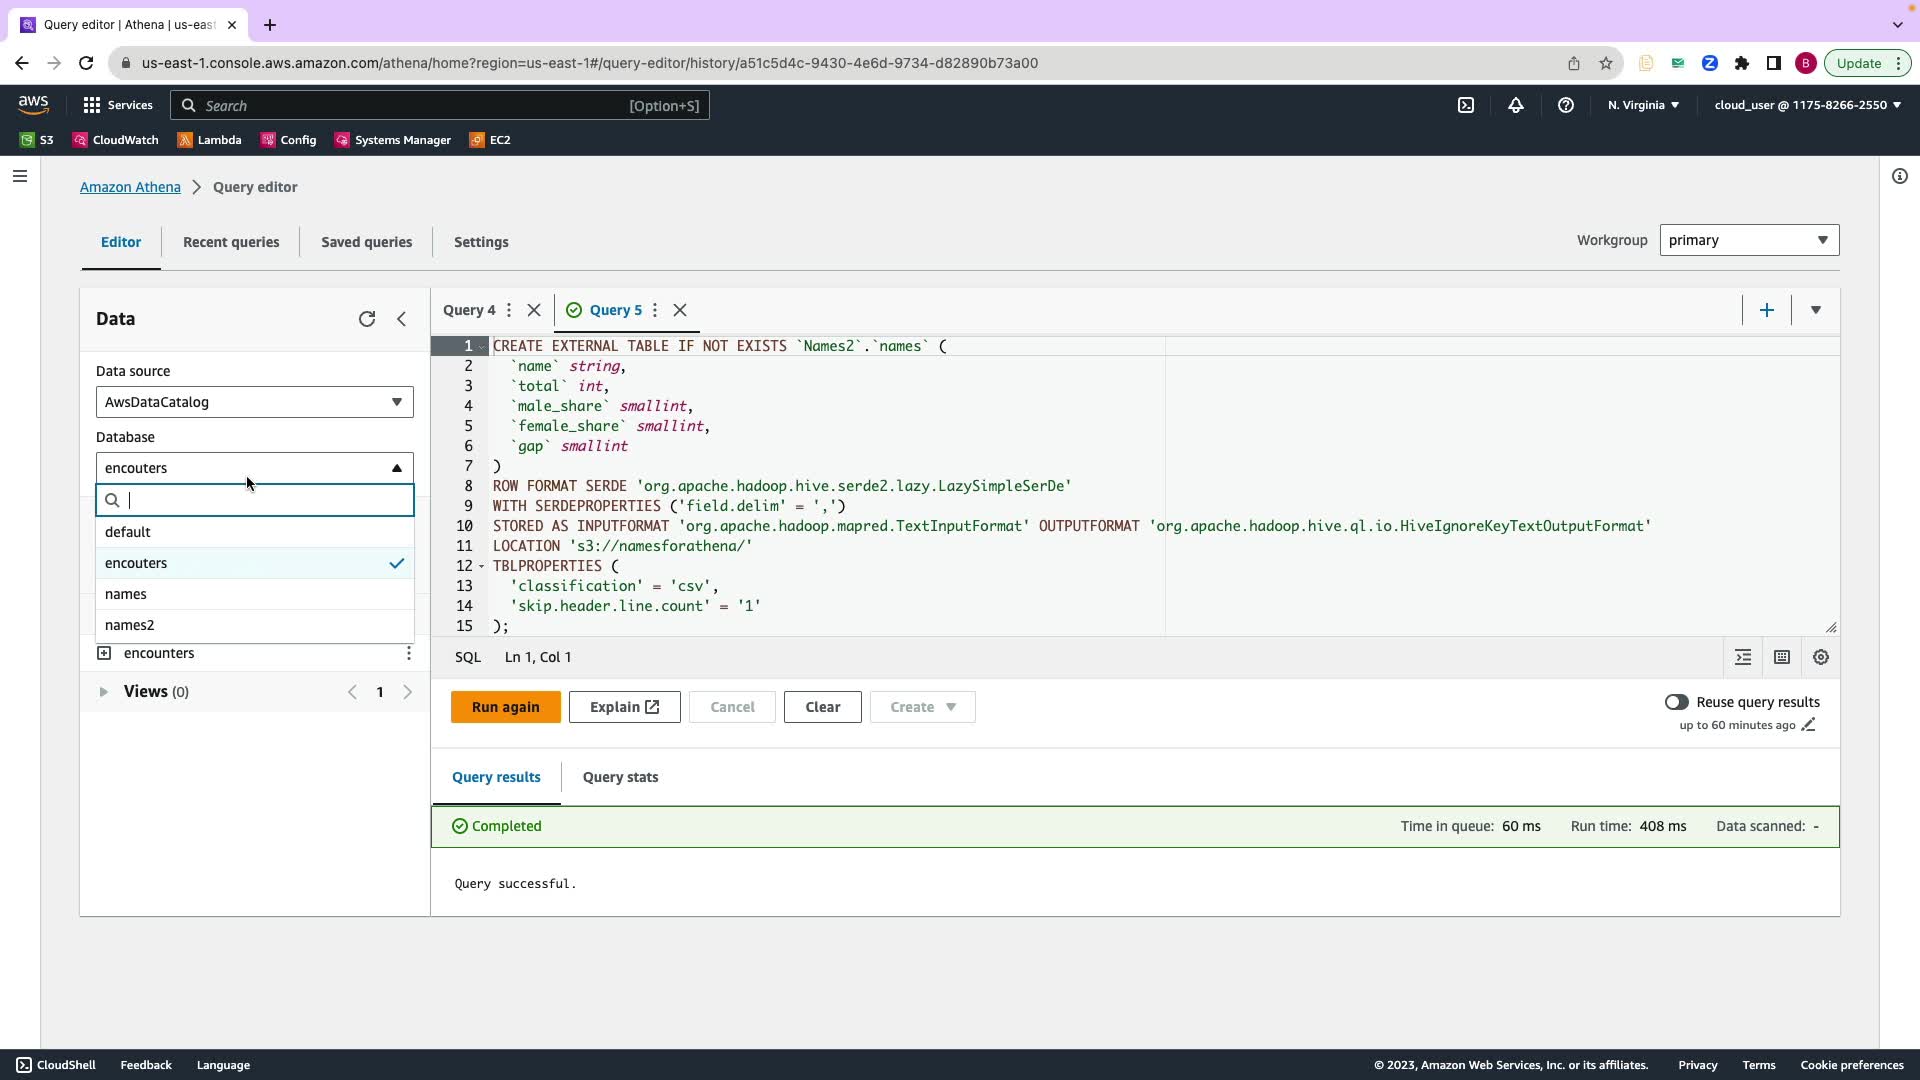Open the Workgroup primary dropdown
This screenshot has height=1080, width=1920.
click(x=1749, y=240)
